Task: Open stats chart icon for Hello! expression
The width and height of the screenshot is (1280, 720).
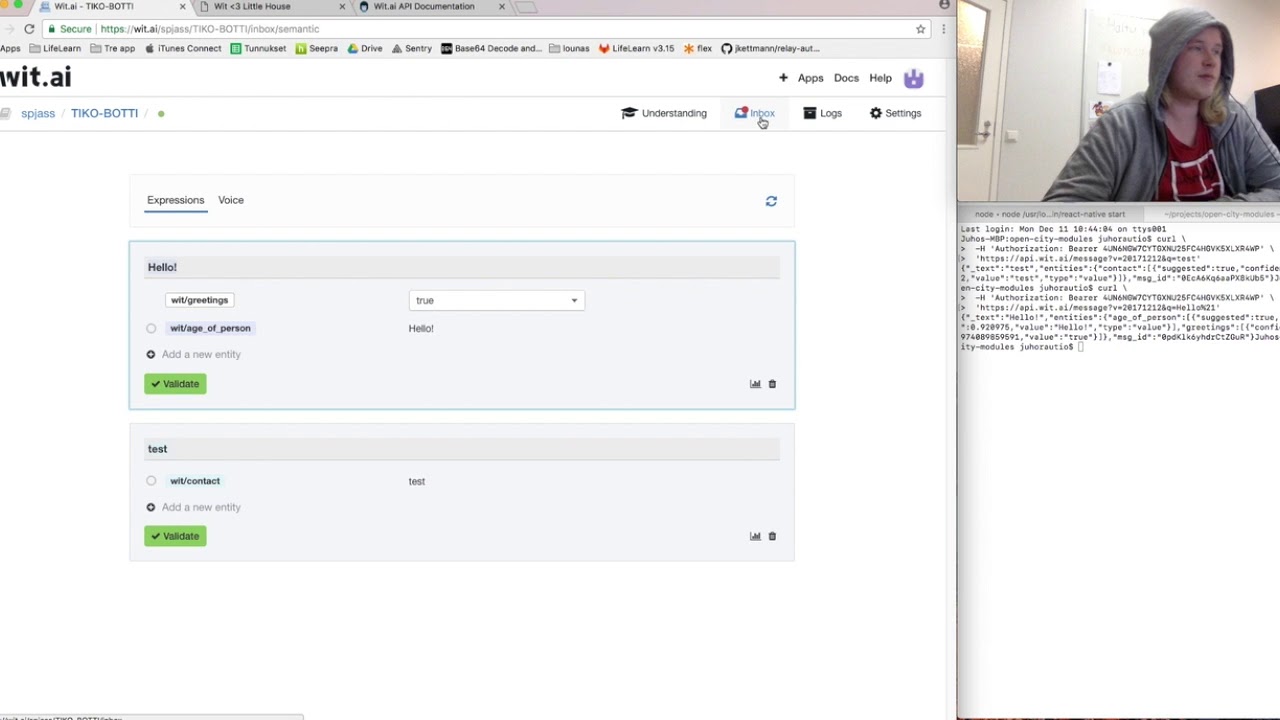Action: pos(755,384)
